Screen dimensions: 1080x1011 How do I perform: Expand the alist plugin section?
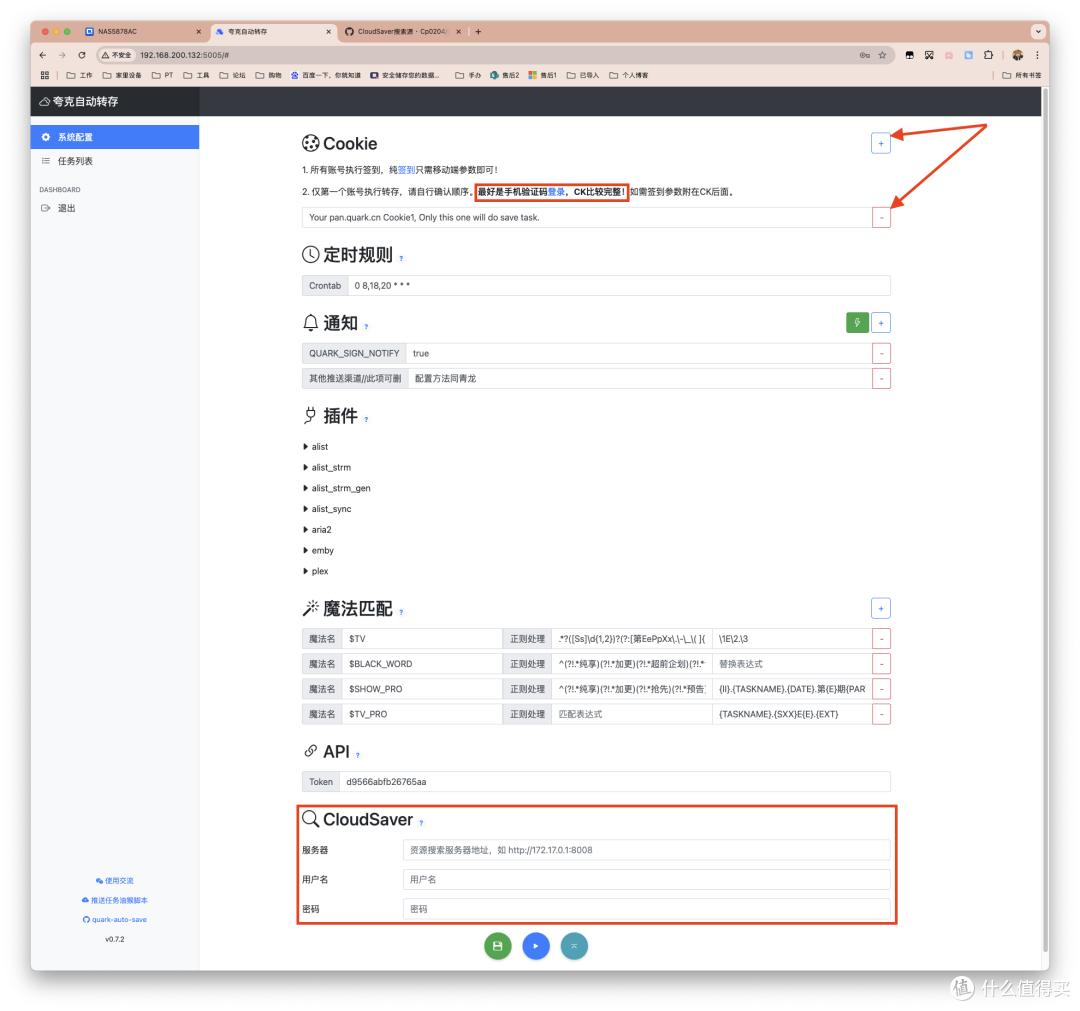tap(319, 447)
